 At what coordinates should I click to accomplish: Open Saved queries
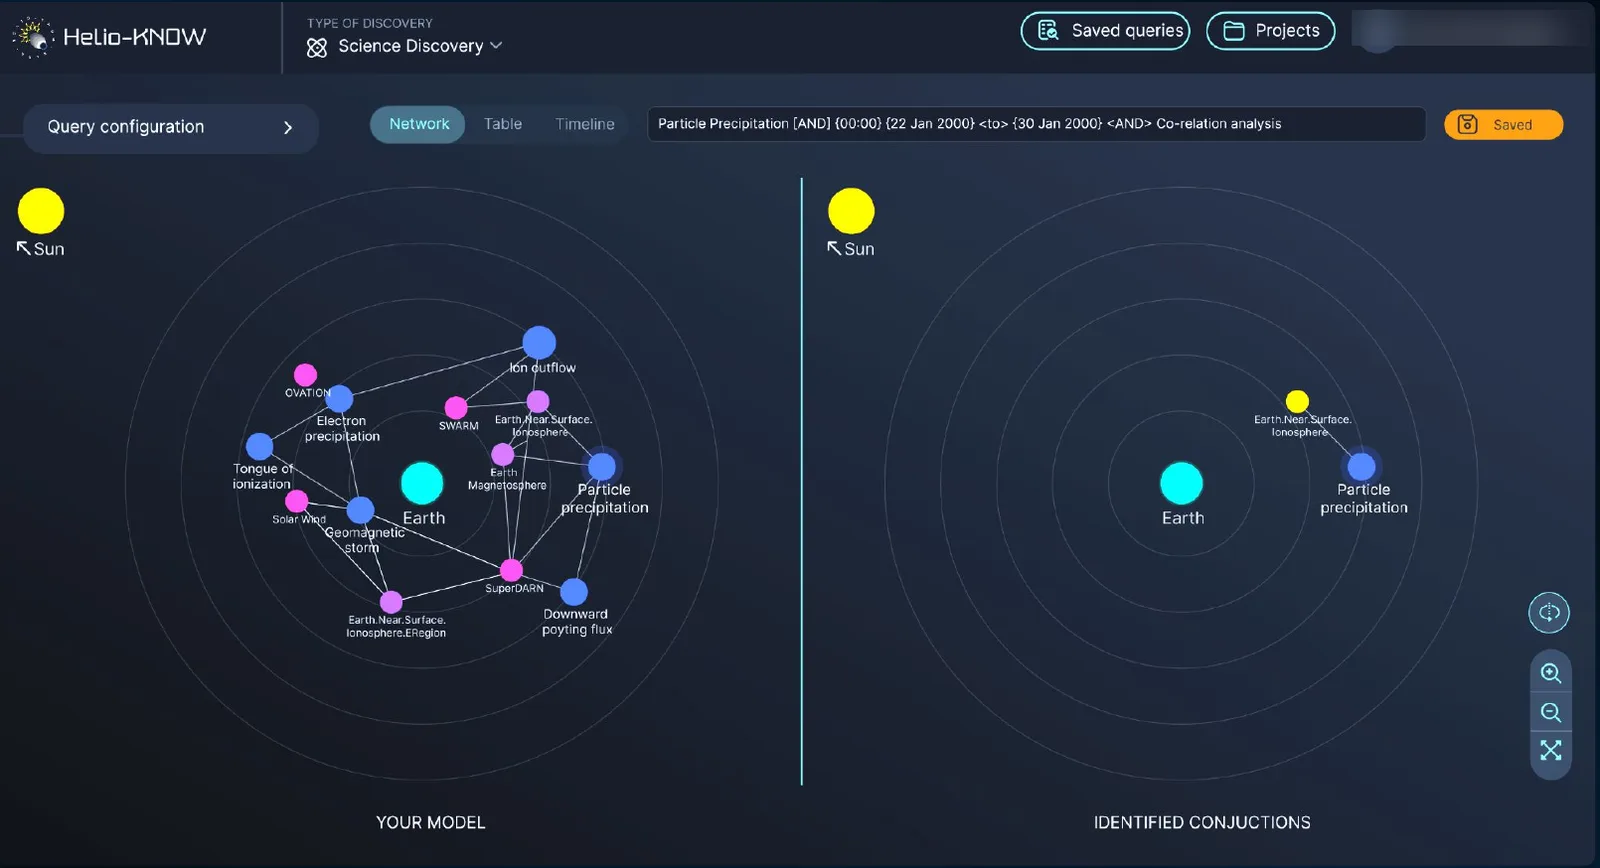1105,31
